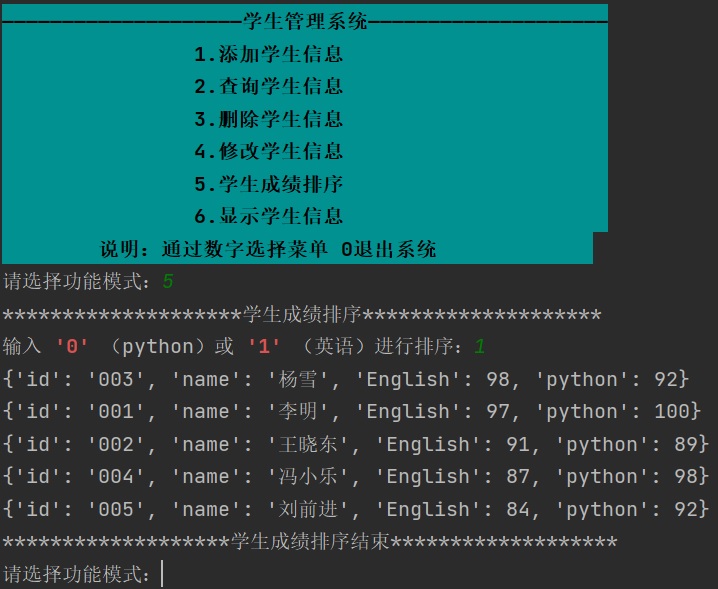This screenshot has width=718, height=589.
Task: Click menu line '2.查询学生信息'
Action: tap(268, 86)
